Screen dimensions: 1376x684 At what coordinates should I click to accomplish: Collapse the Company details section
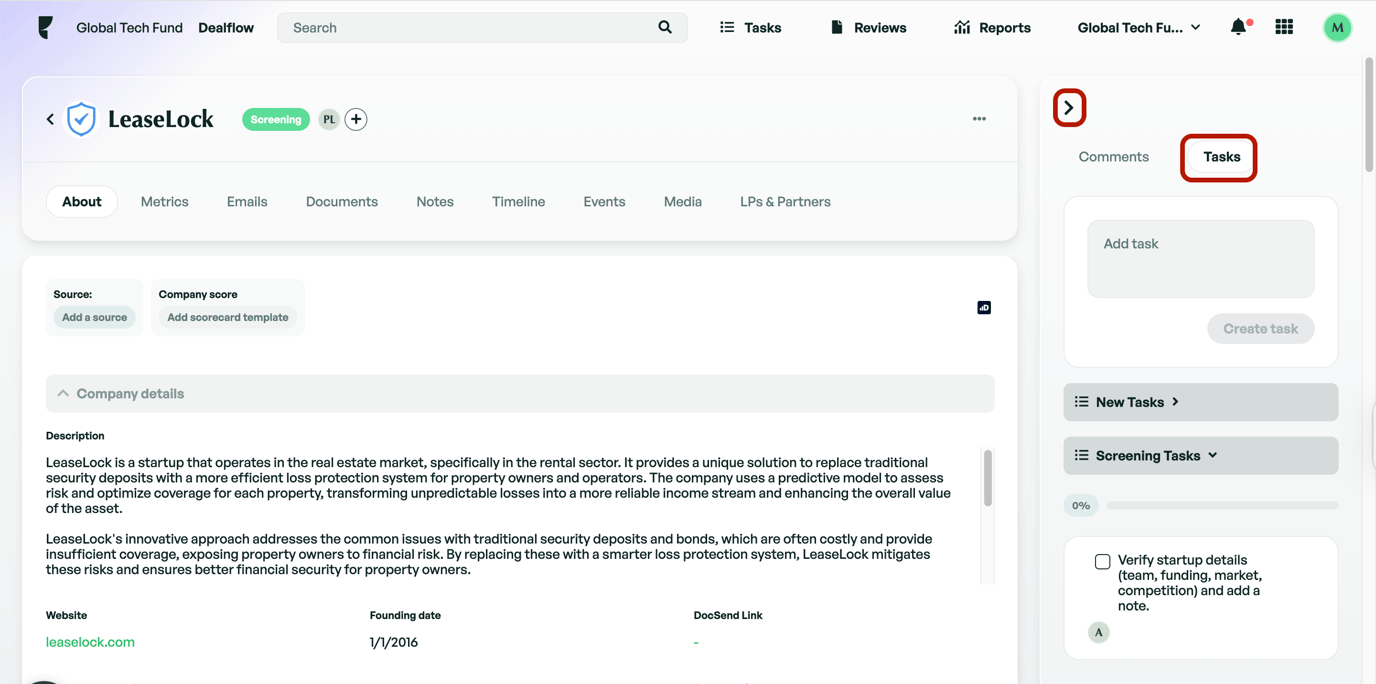63,393
